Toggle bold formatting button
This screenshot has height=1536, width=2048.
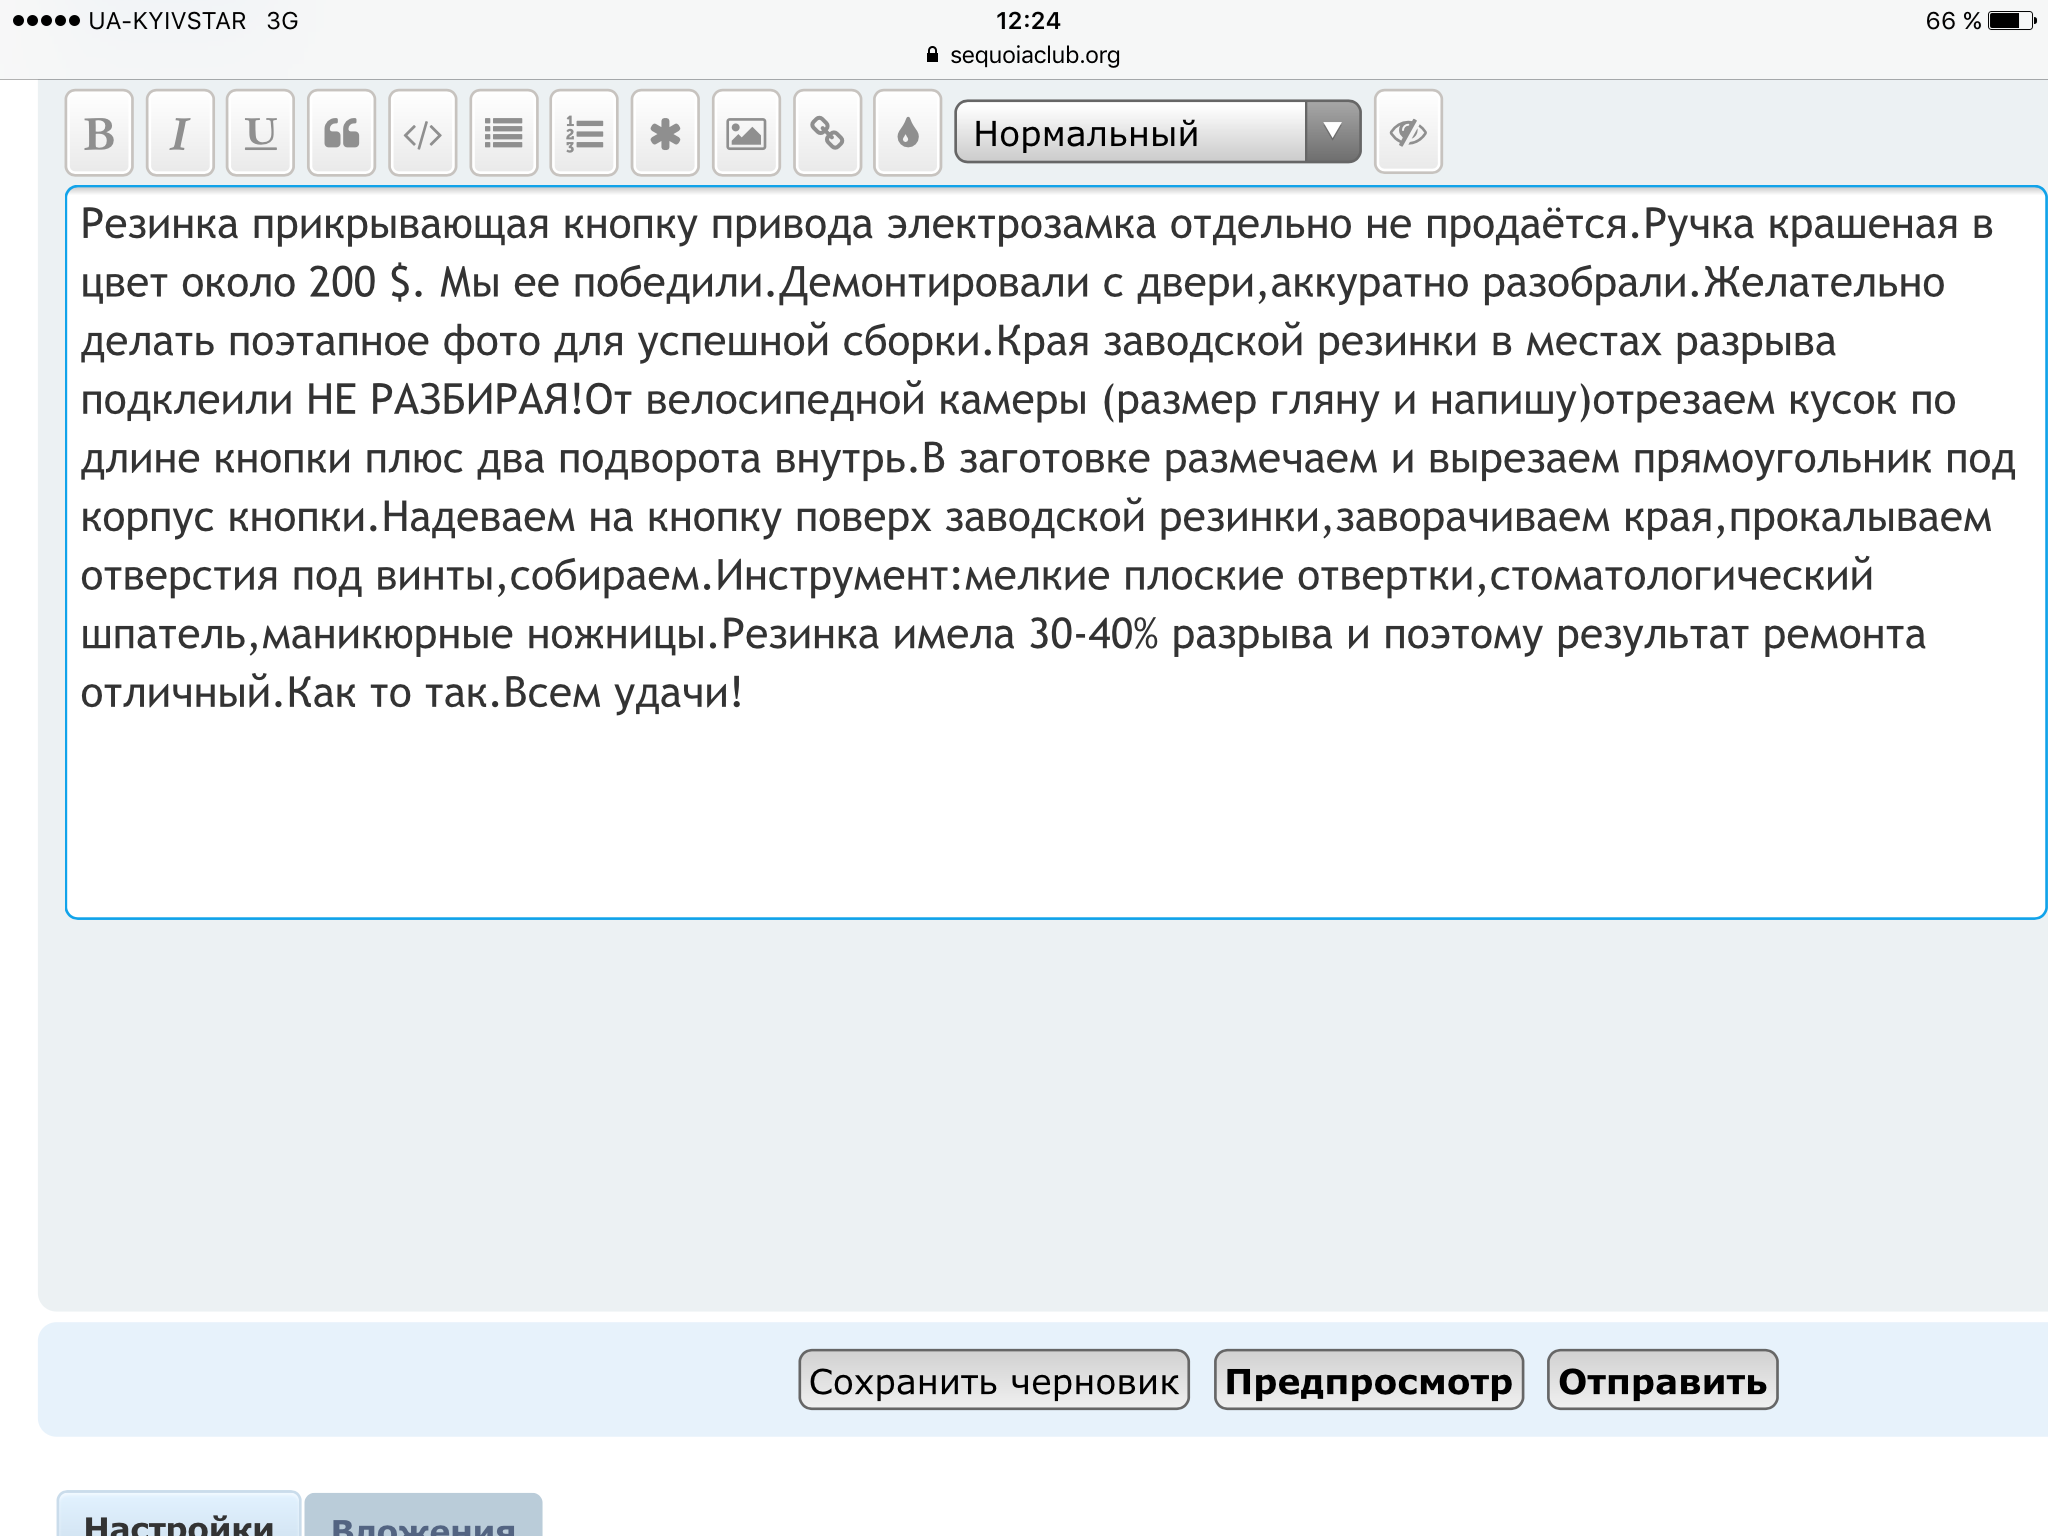pos(99,133)
